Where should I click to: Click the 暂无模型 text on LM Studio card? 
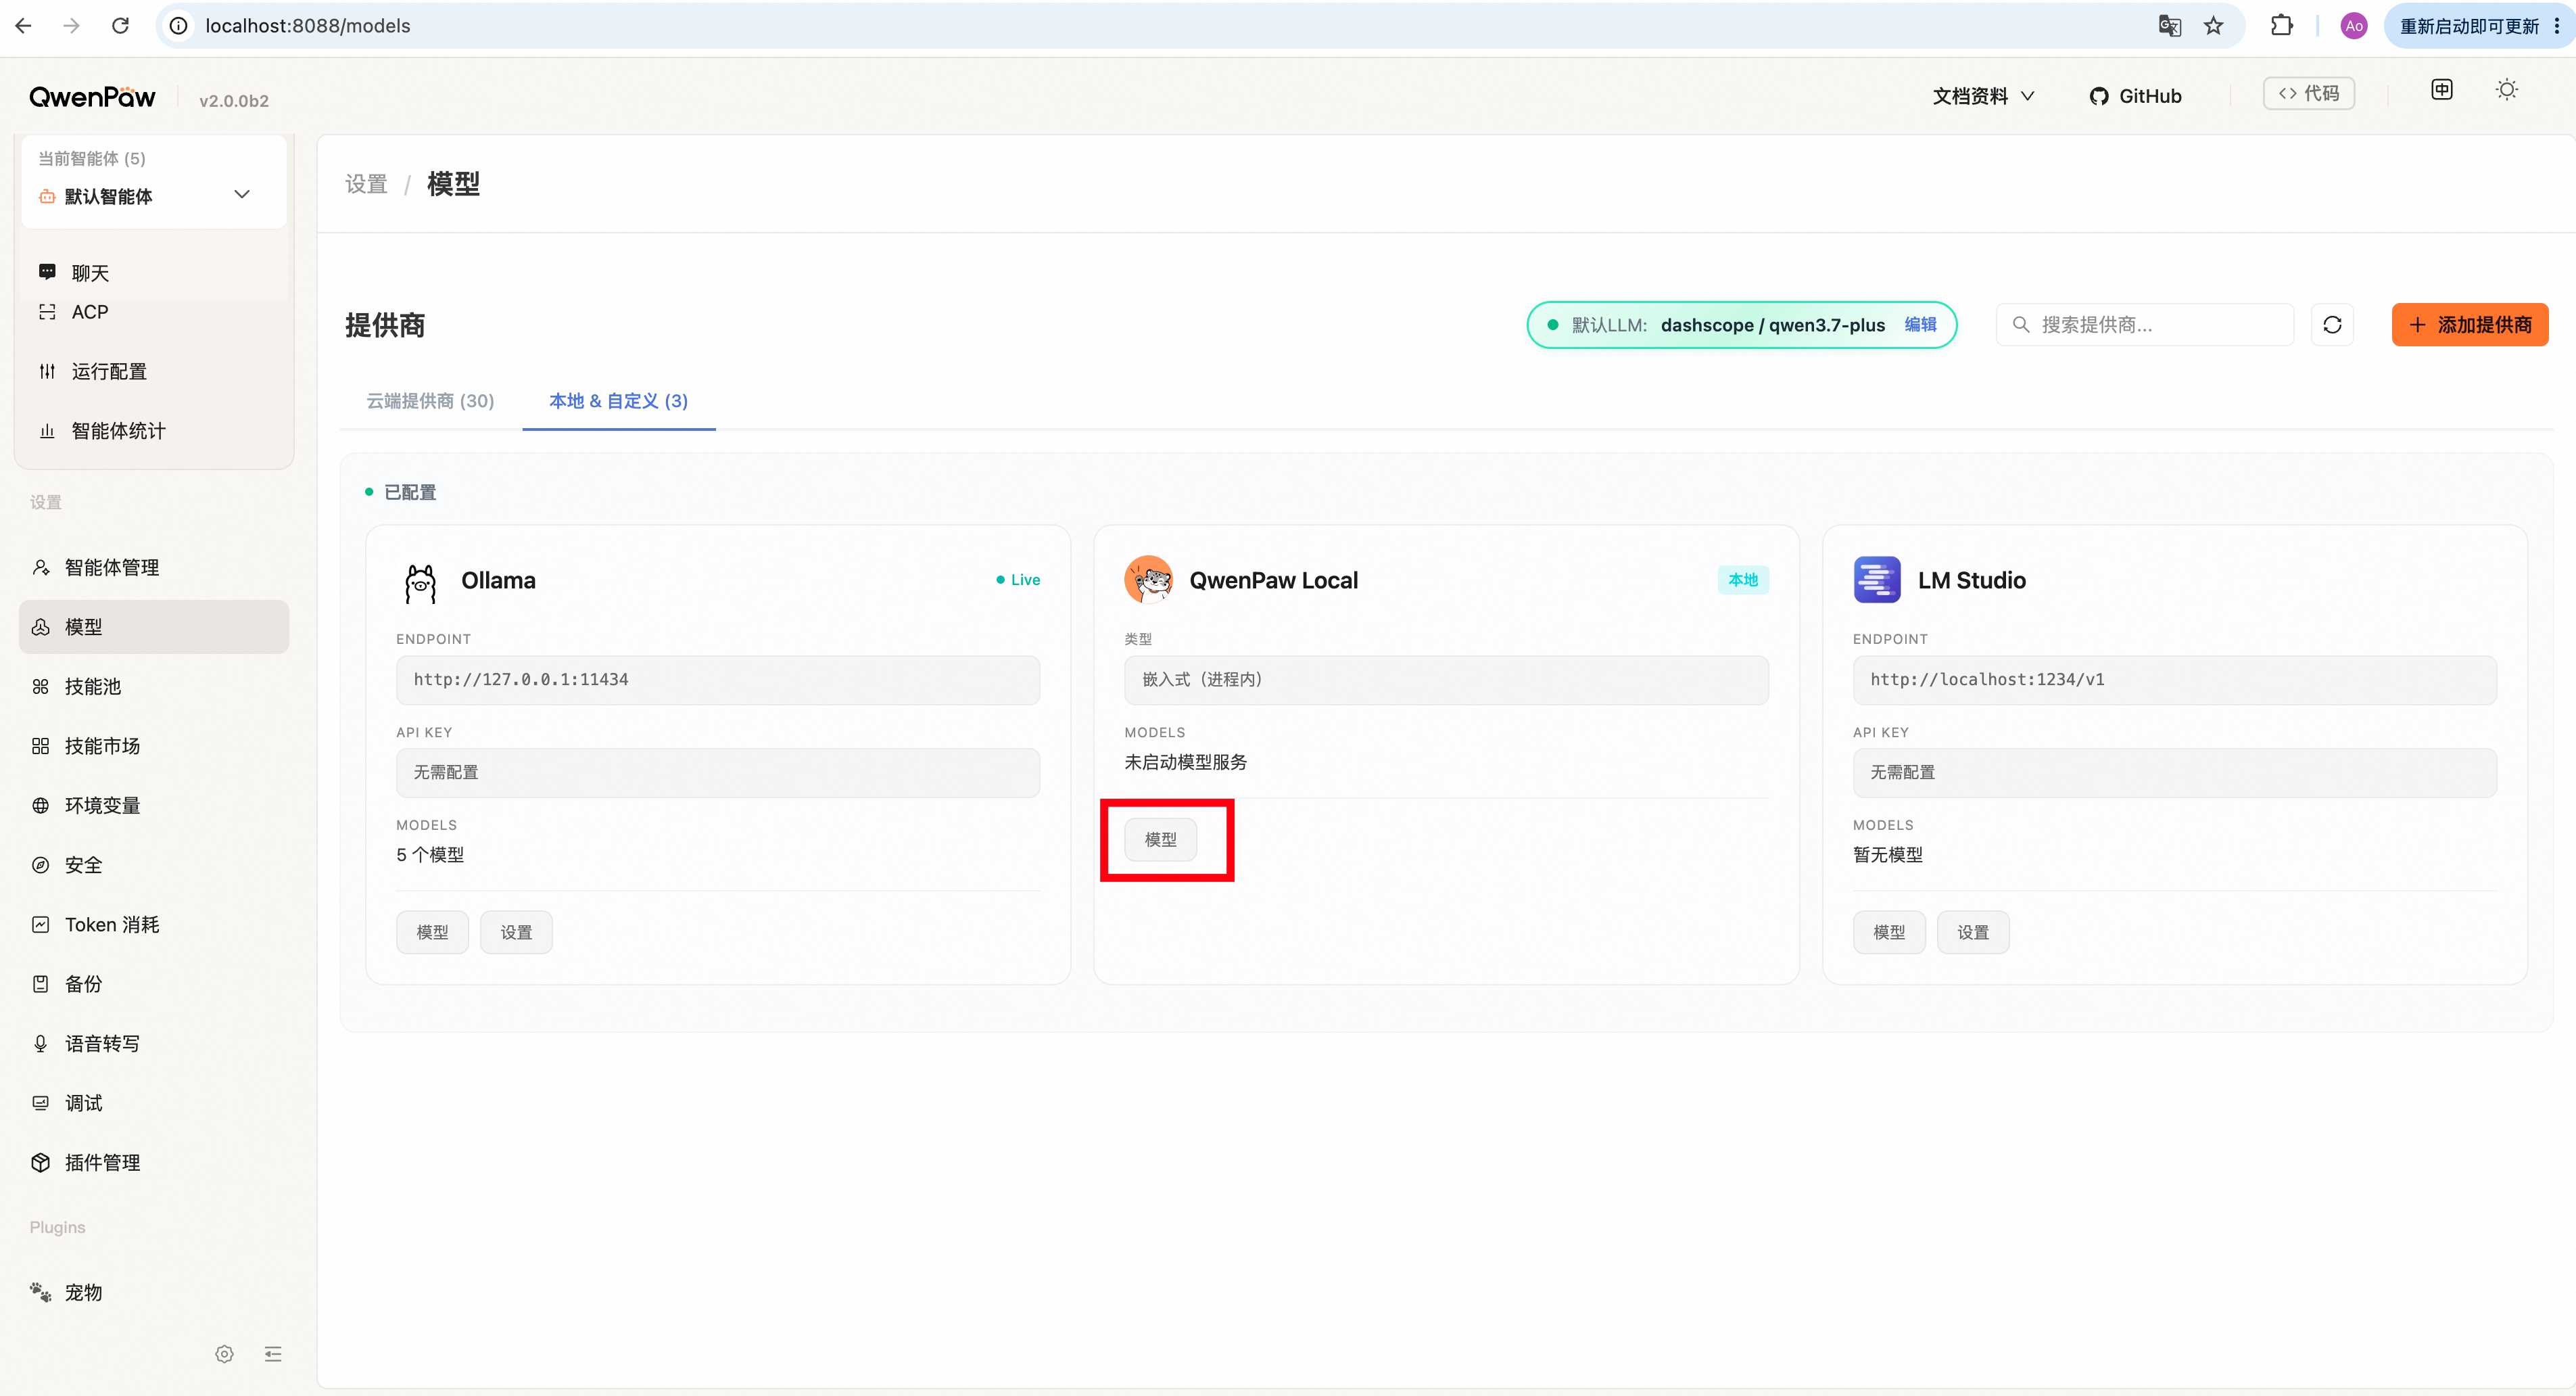click(x=1888, y=855)
